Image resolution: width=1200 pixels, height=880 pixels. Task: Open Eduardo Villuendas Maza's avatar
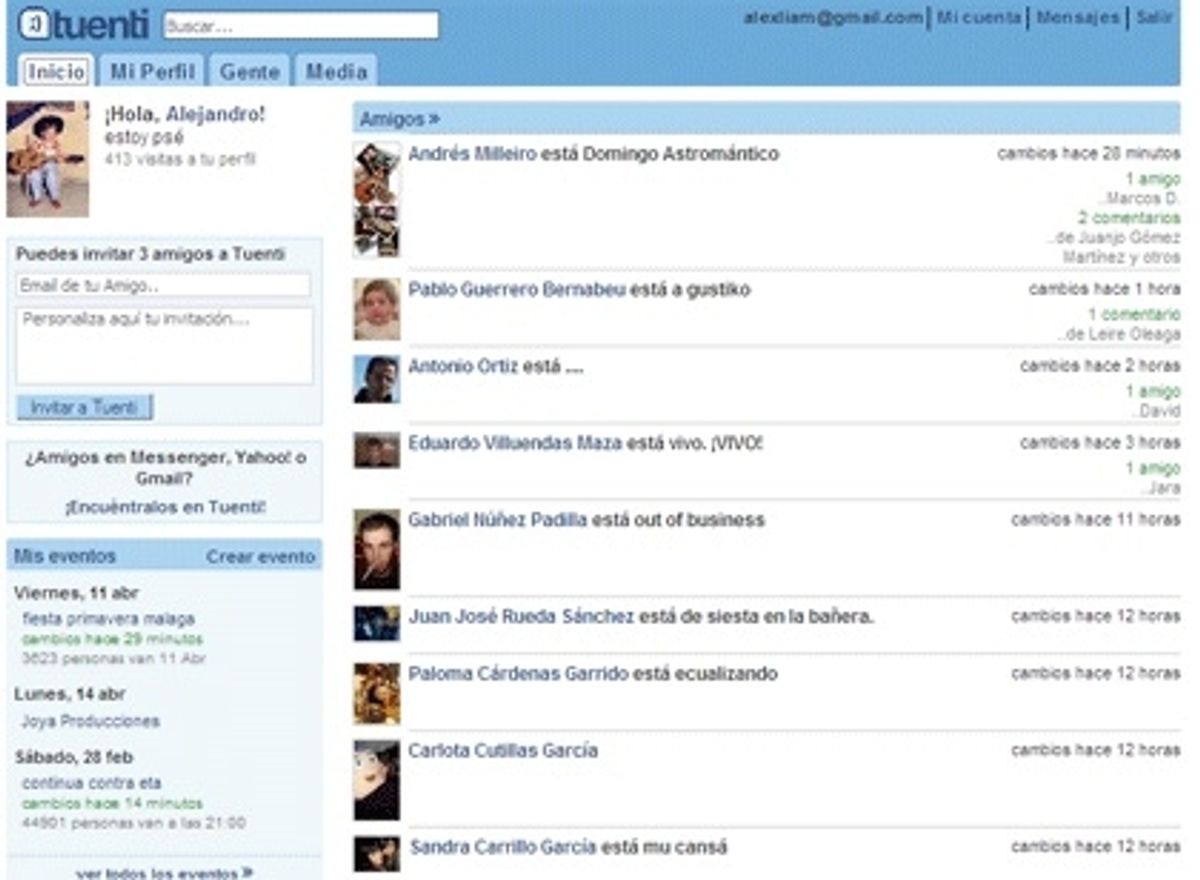377,450
